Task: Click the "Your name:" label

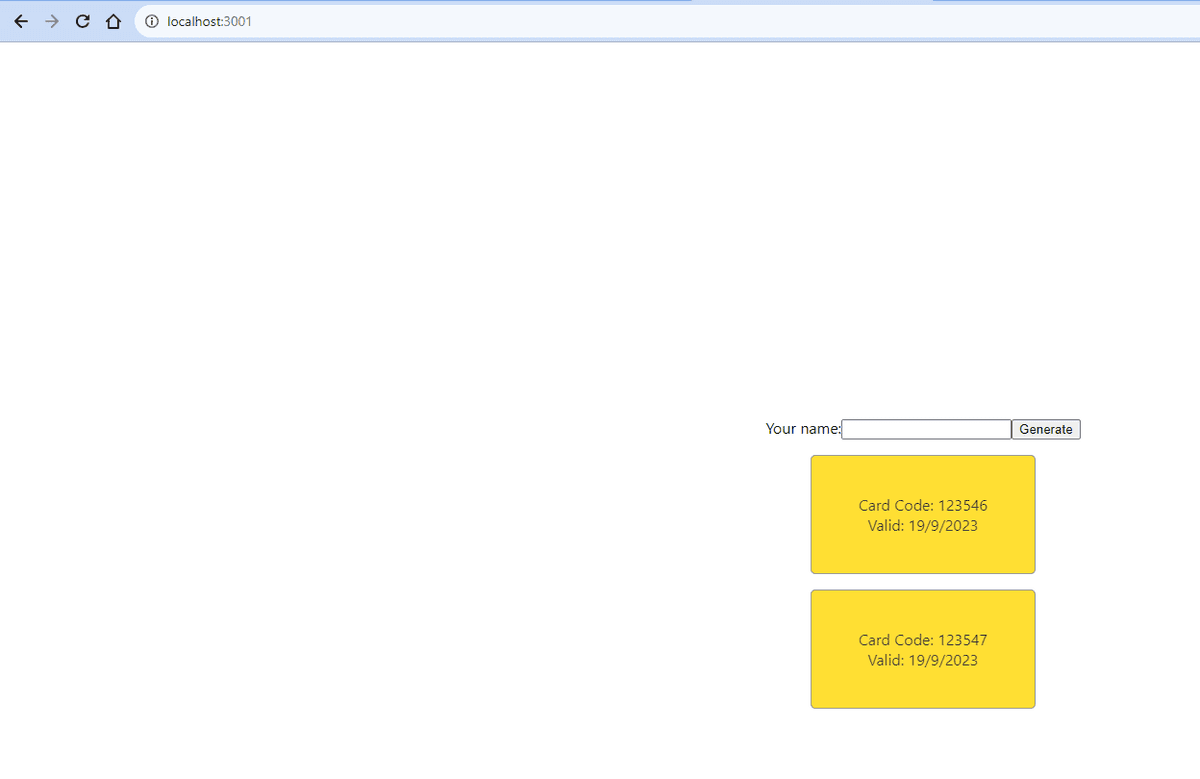Action: (802, 429)
